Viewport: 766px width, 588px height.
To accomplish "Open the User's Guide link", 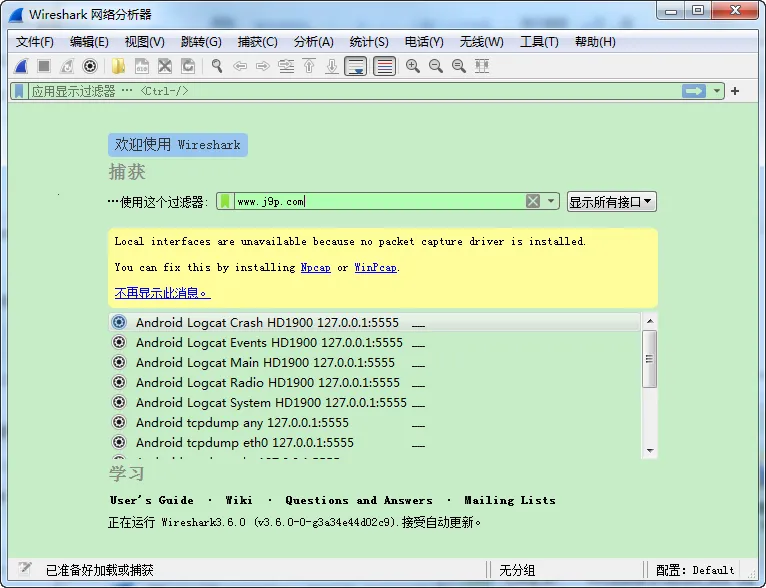I will pos(152,500).
